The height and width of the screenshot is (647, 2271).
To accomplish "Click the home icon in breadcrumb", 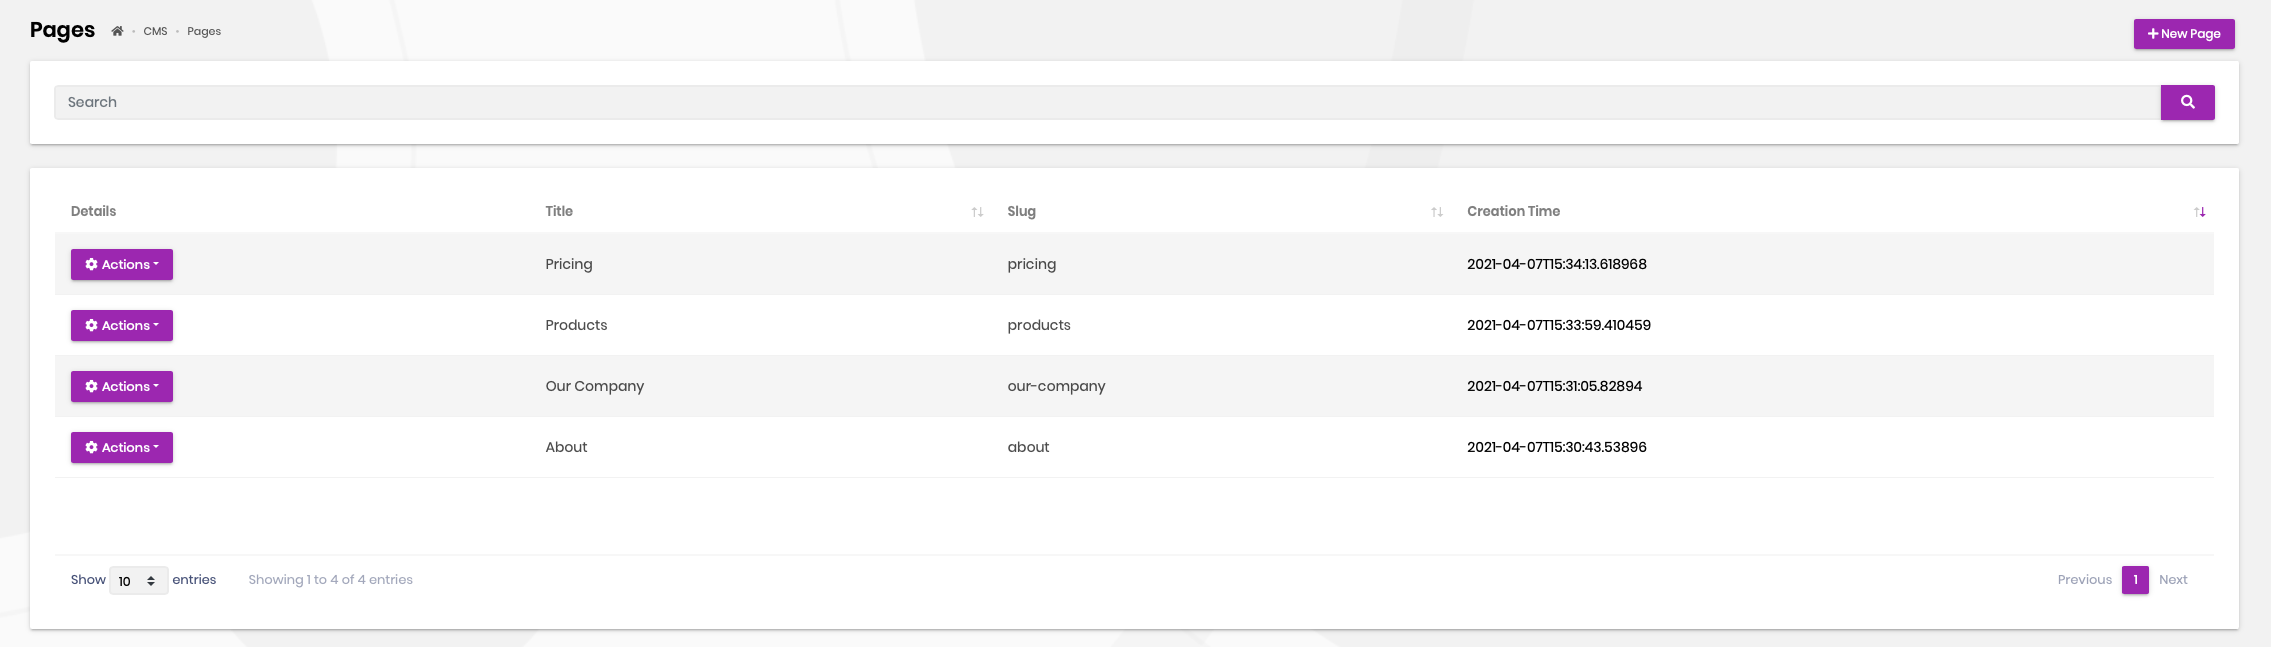I will click(117, 31).
